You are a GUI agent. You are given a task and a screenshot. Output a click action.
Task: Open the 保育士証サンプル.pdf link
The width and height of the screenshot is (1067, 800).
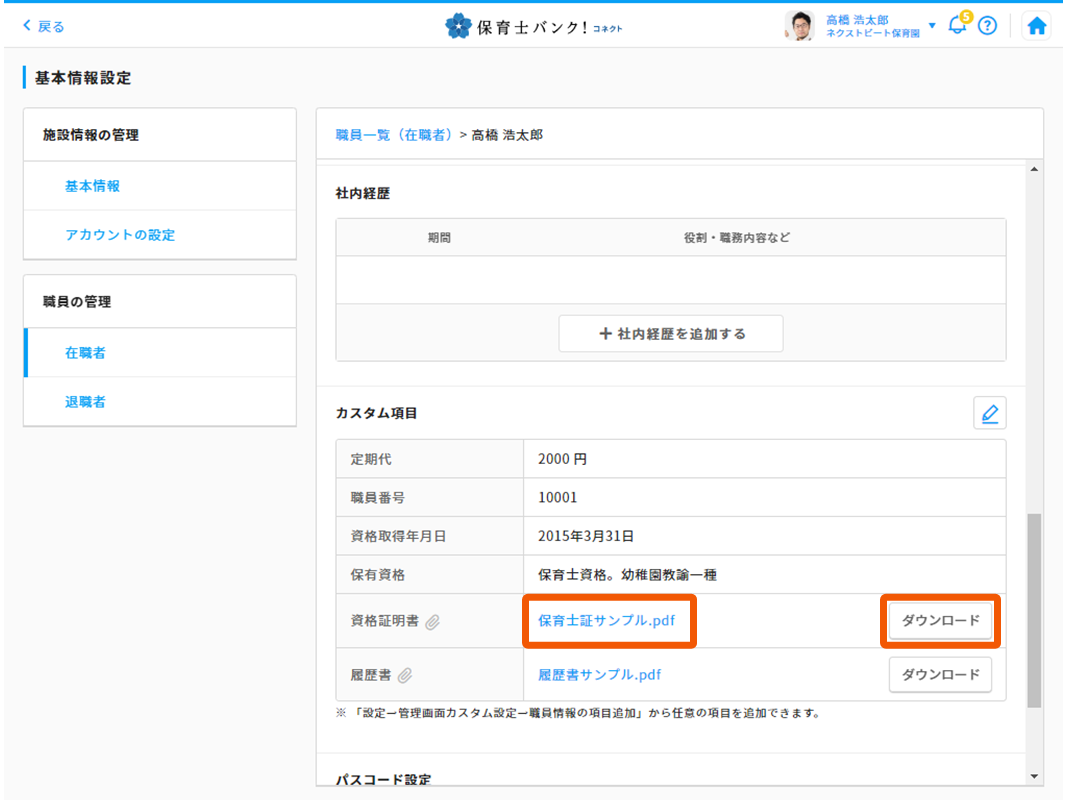(606, 621)
